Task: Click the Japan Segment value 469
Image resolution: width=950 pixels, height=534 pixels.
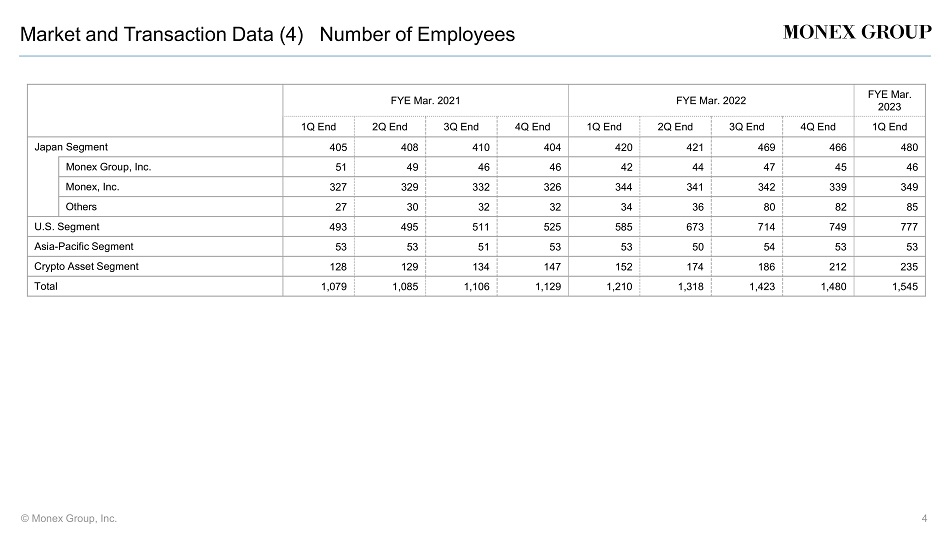Action: tap(766, 147)
